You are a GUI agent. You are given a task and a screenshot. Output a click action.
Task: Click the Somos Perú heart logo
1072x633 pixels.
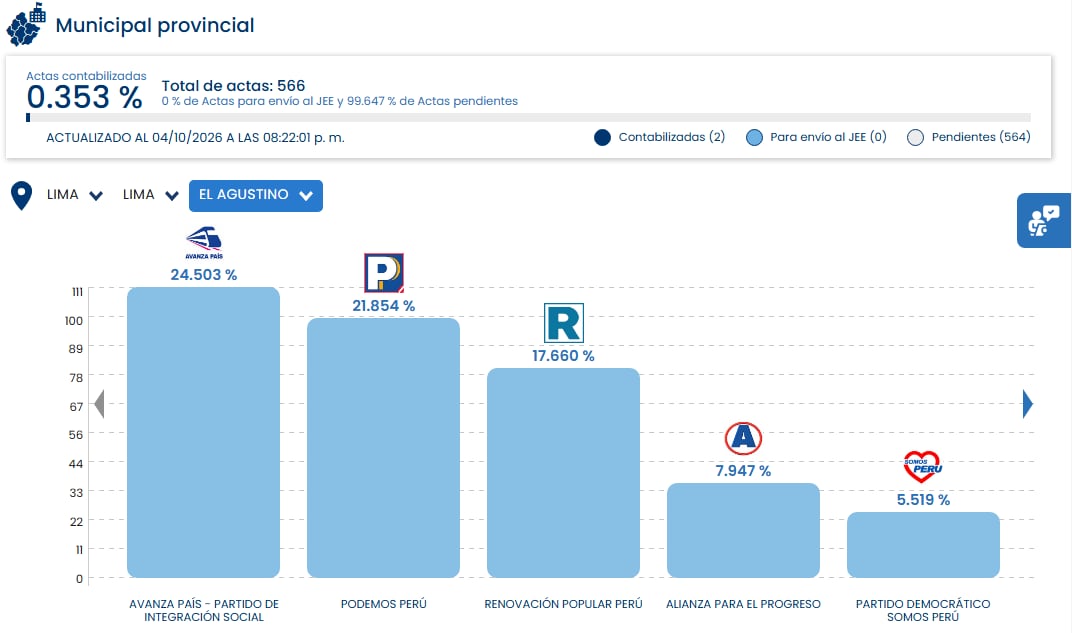(x=922, y=467)
